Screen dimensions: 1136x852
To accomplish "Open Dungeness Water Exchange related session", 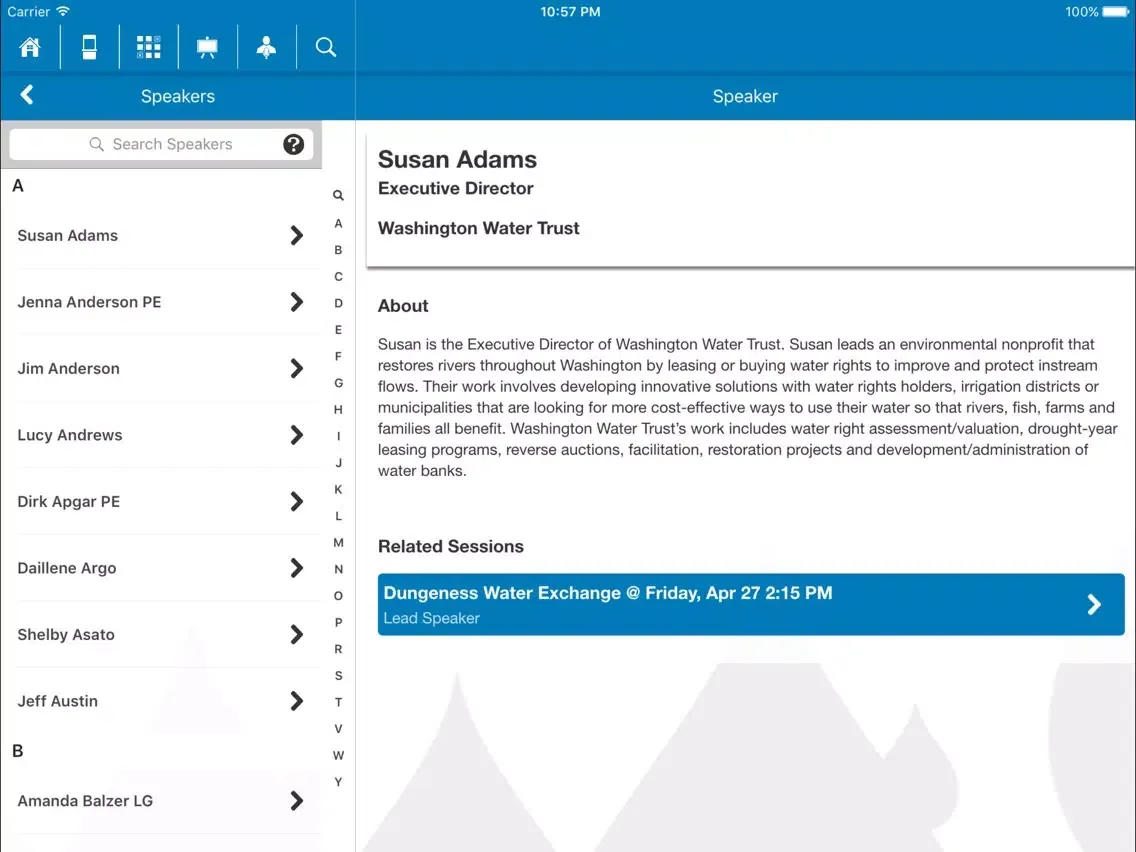I will click(x=751, y=604).
